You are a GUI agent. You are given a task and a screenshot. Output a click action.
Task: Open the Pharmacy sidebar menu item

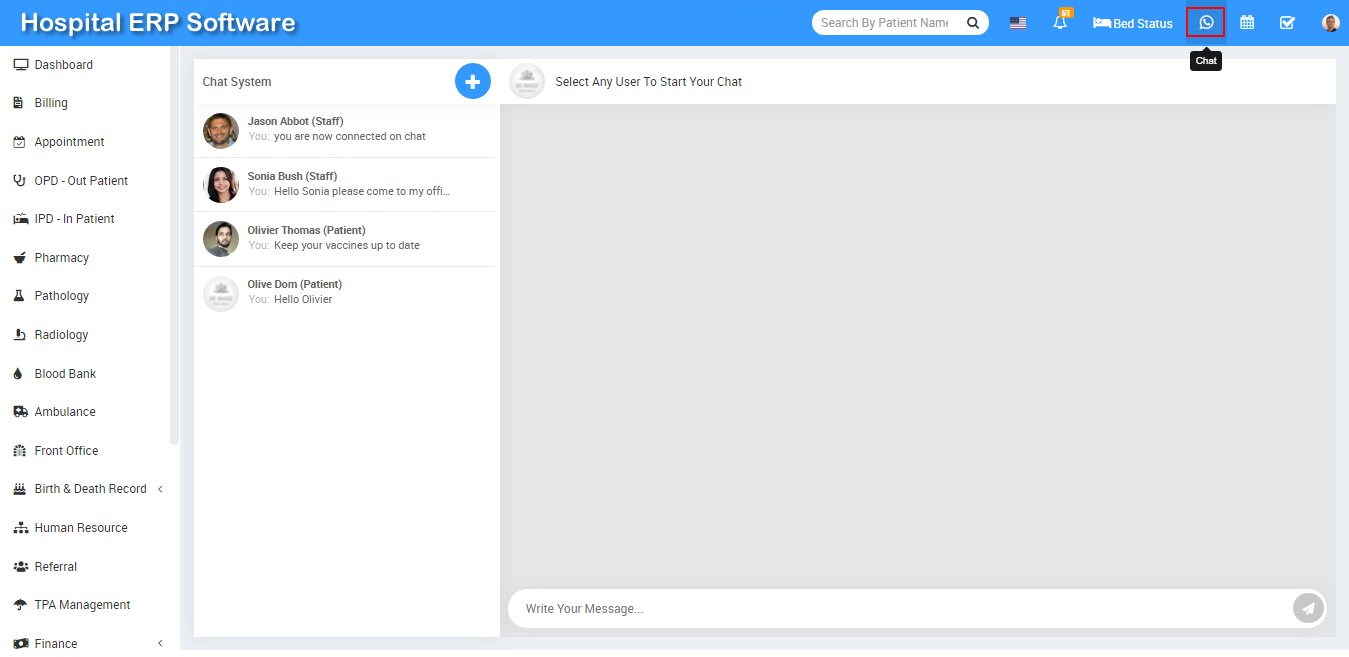pyautogui.click(x=61, y=258)
